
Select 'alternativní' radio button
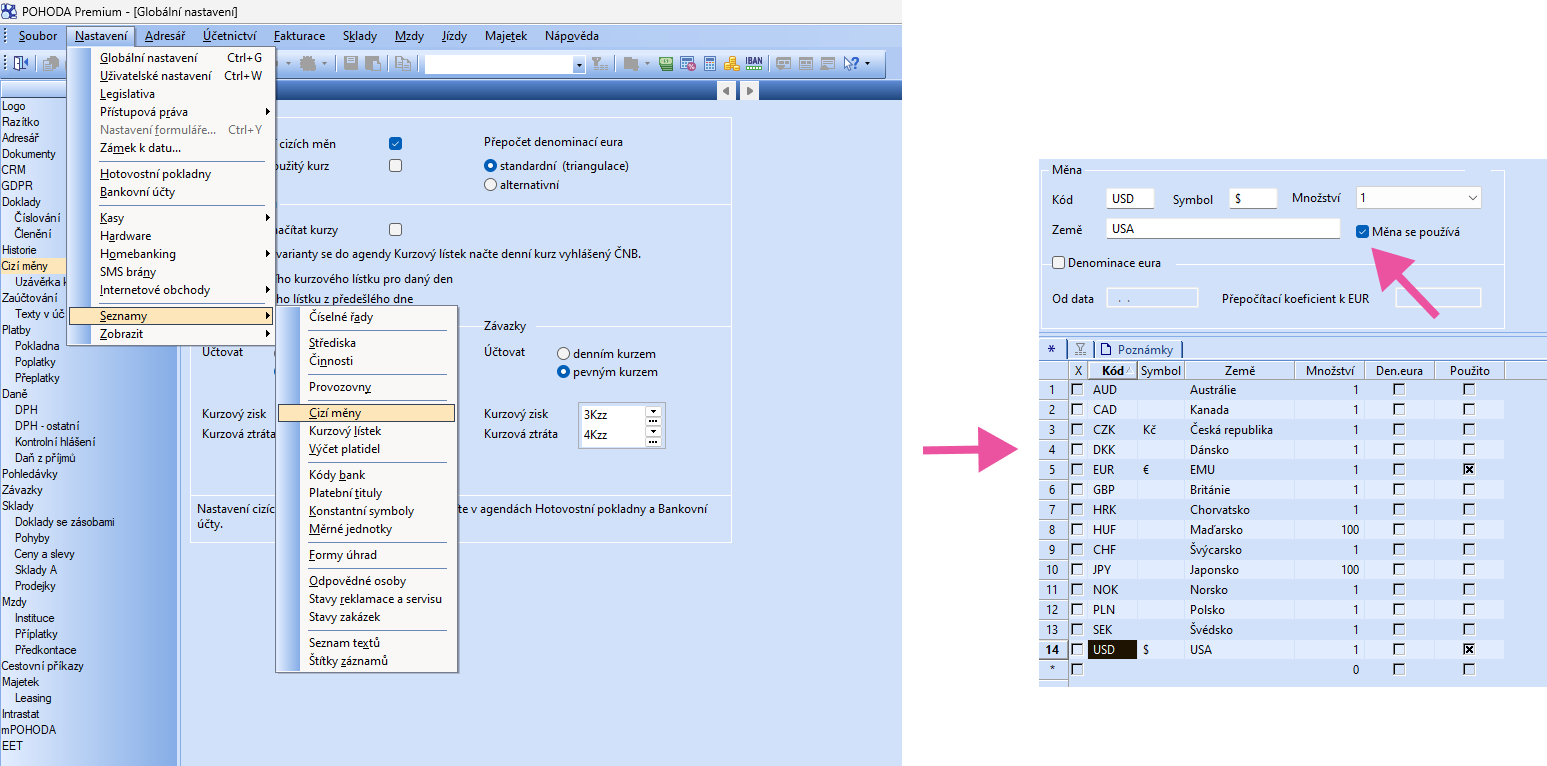point(490,185)
